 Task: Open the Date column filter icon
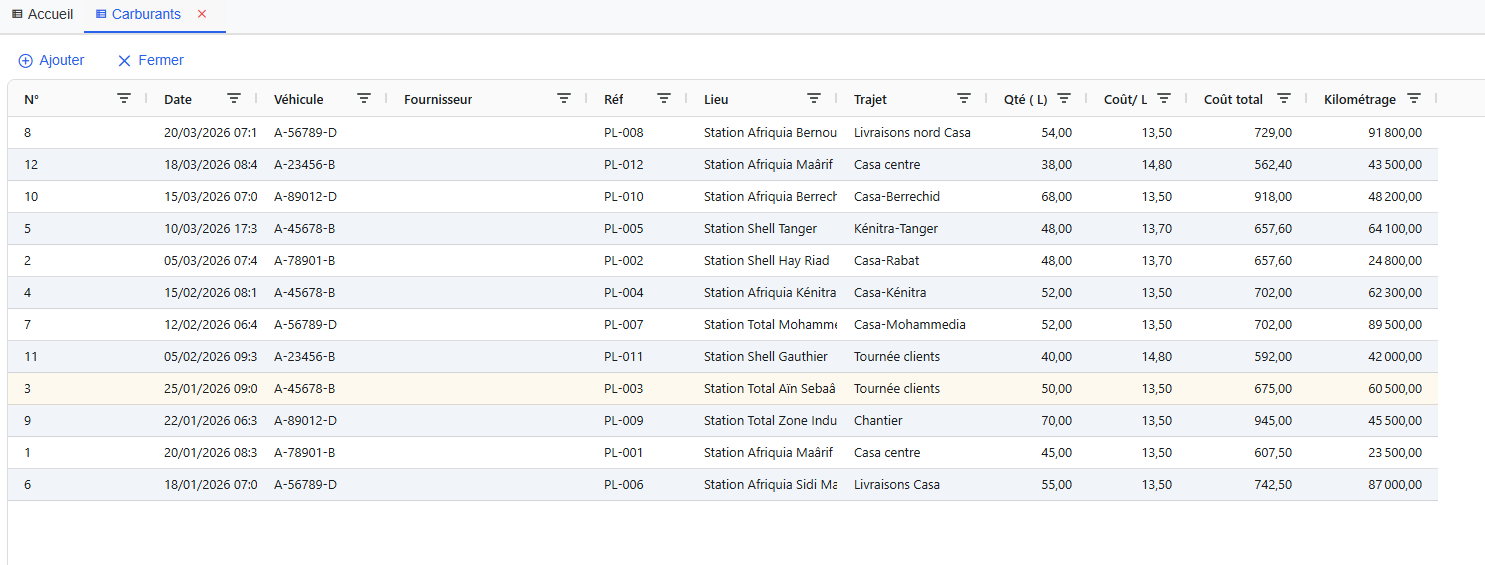pos(234,98)
